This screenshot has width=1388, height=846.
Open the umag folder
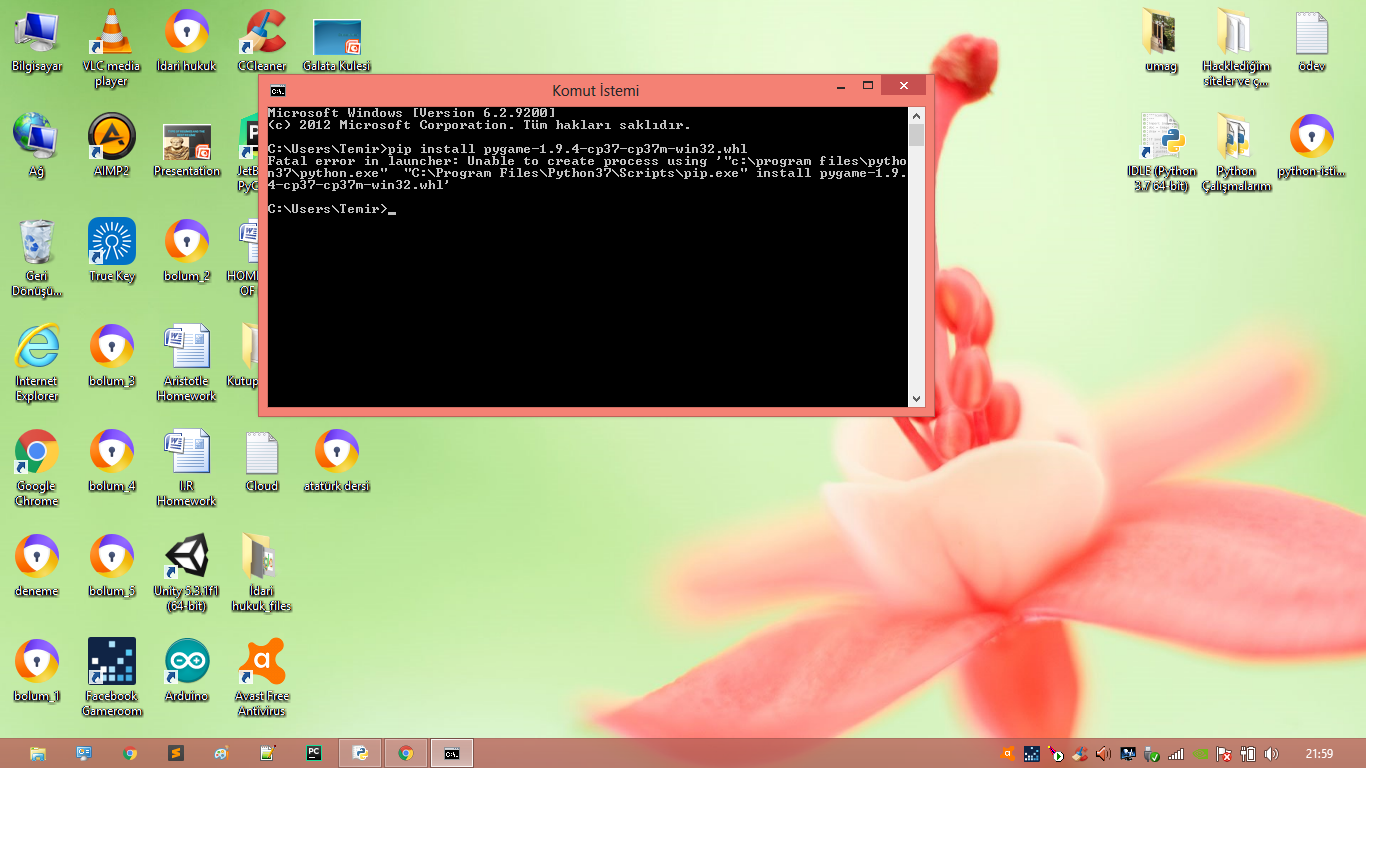tap(1160, 40)
